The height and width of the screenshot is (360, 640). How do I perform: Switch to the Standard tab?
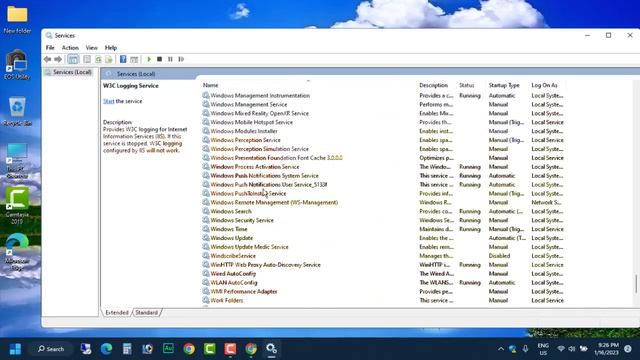coord(146,312)
